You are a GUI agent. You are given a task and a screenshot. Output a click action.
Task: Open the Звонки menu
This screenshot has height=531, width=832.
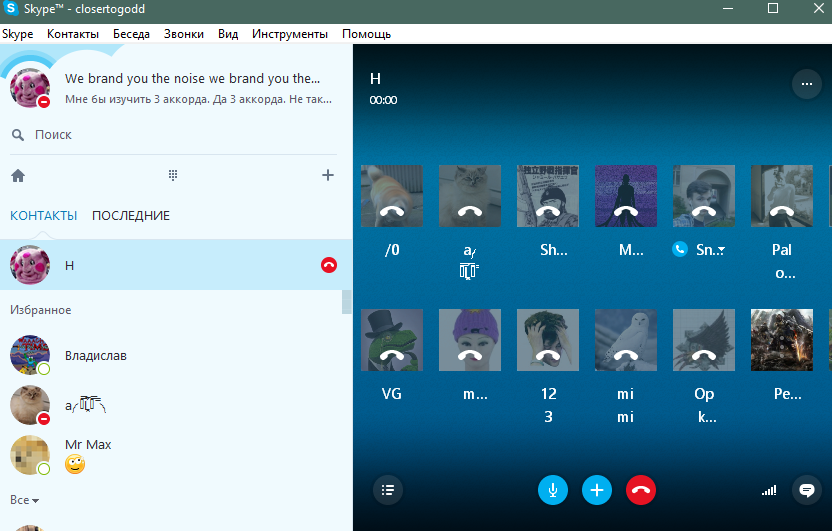point(183,34)
